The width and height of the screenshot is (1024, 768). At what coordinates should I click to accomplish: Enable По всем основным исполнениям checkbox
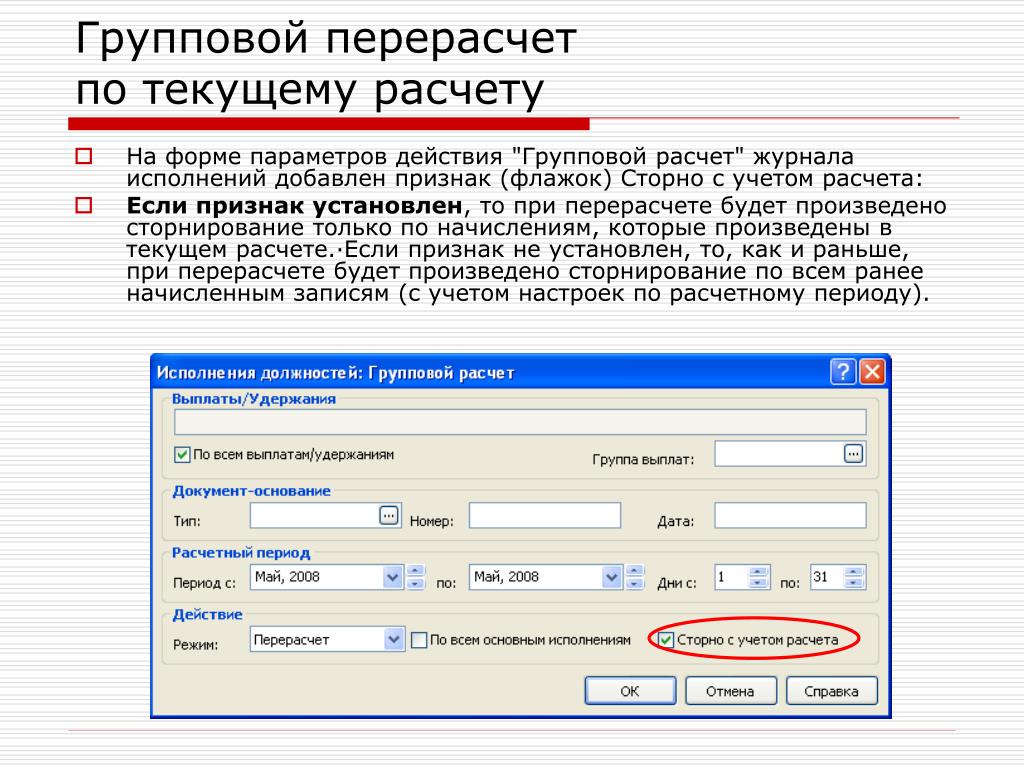(419, 640)
